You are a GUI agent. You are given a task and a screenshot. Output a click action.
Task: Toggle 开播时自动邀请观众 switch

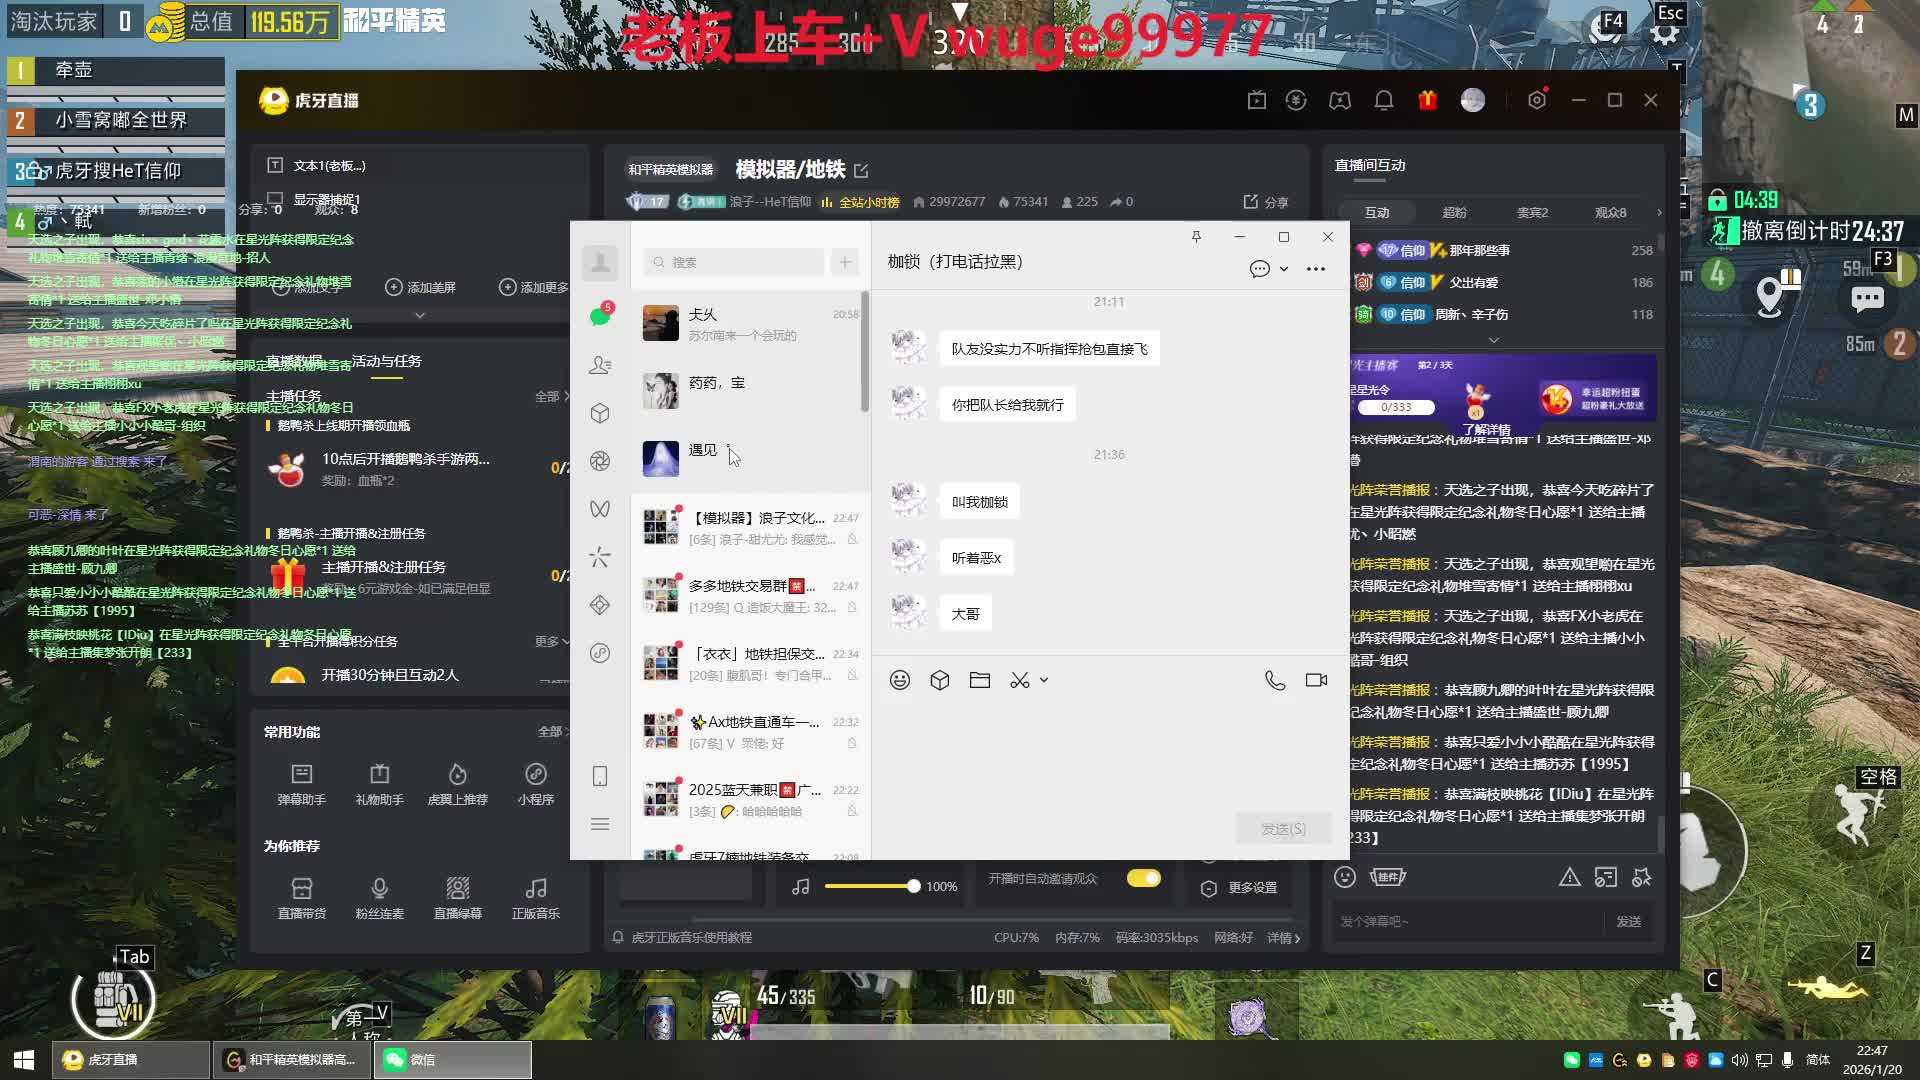[1143, 878]
